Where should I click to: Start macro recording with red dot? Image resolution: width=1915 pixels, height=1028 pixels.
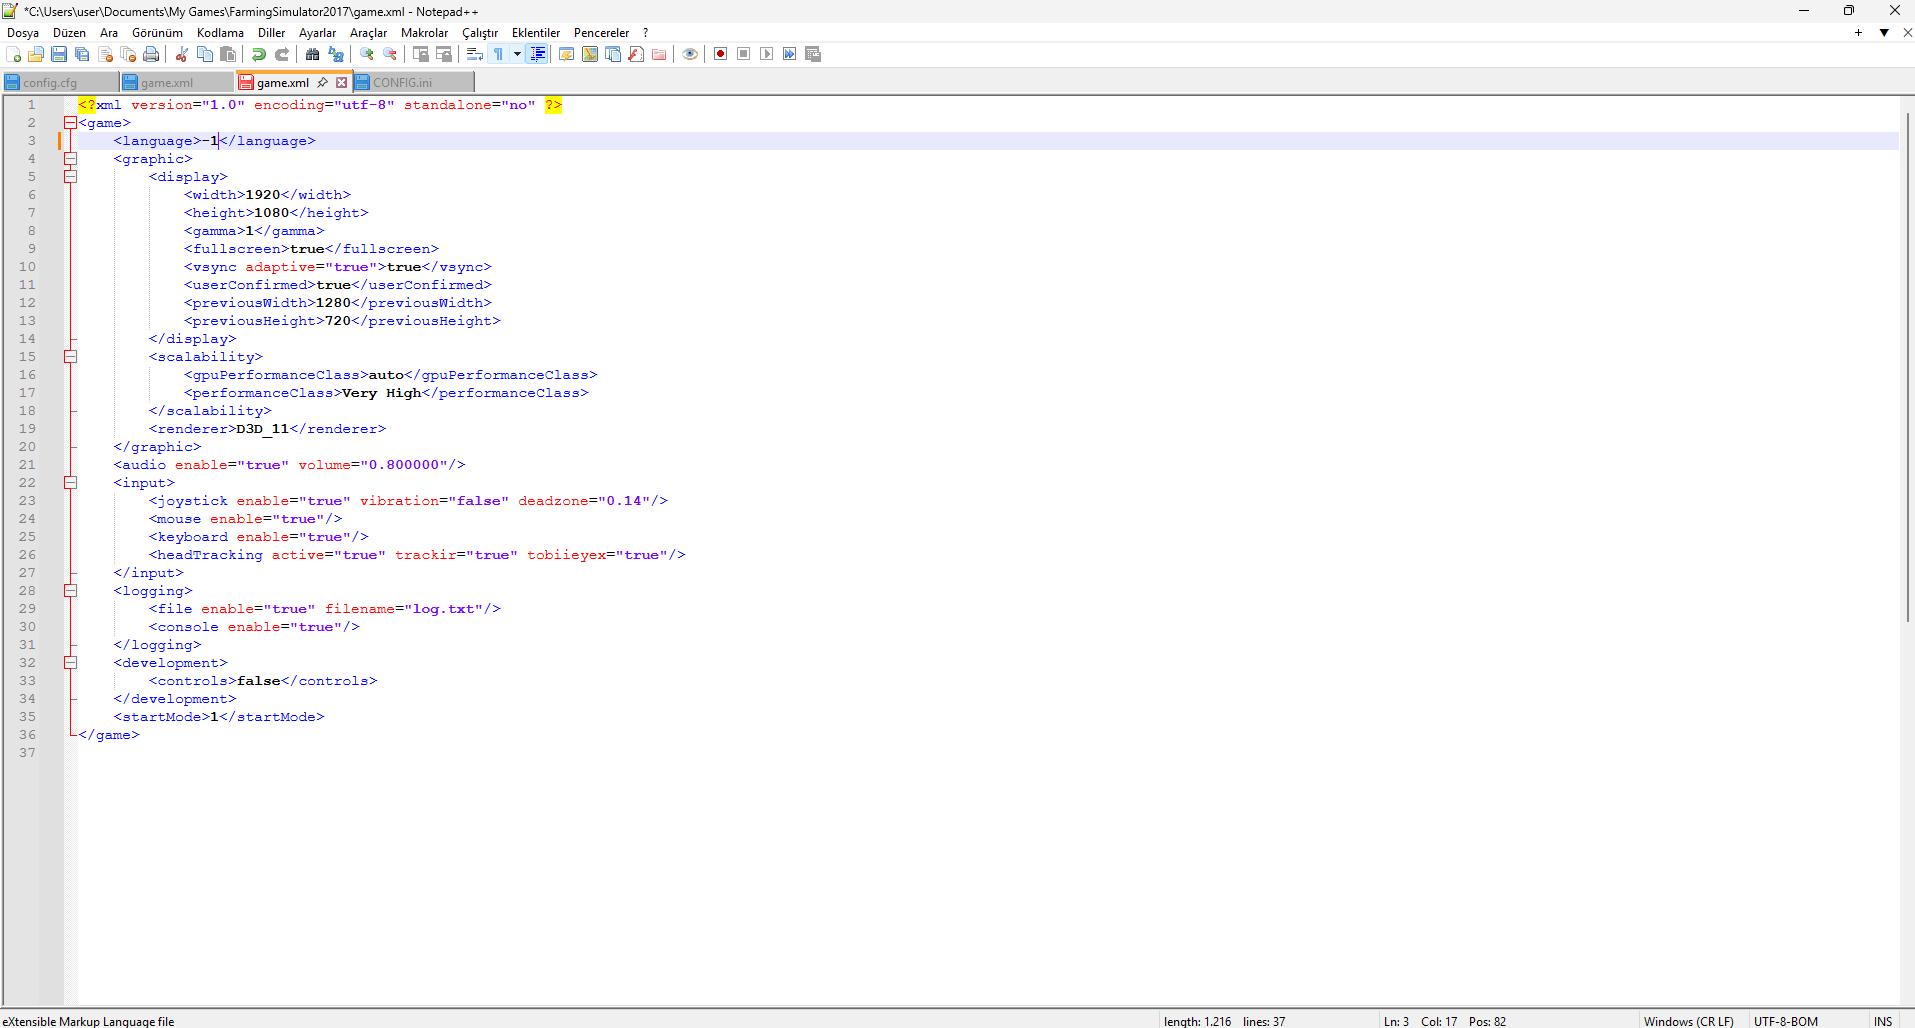[x=720, y=54]
